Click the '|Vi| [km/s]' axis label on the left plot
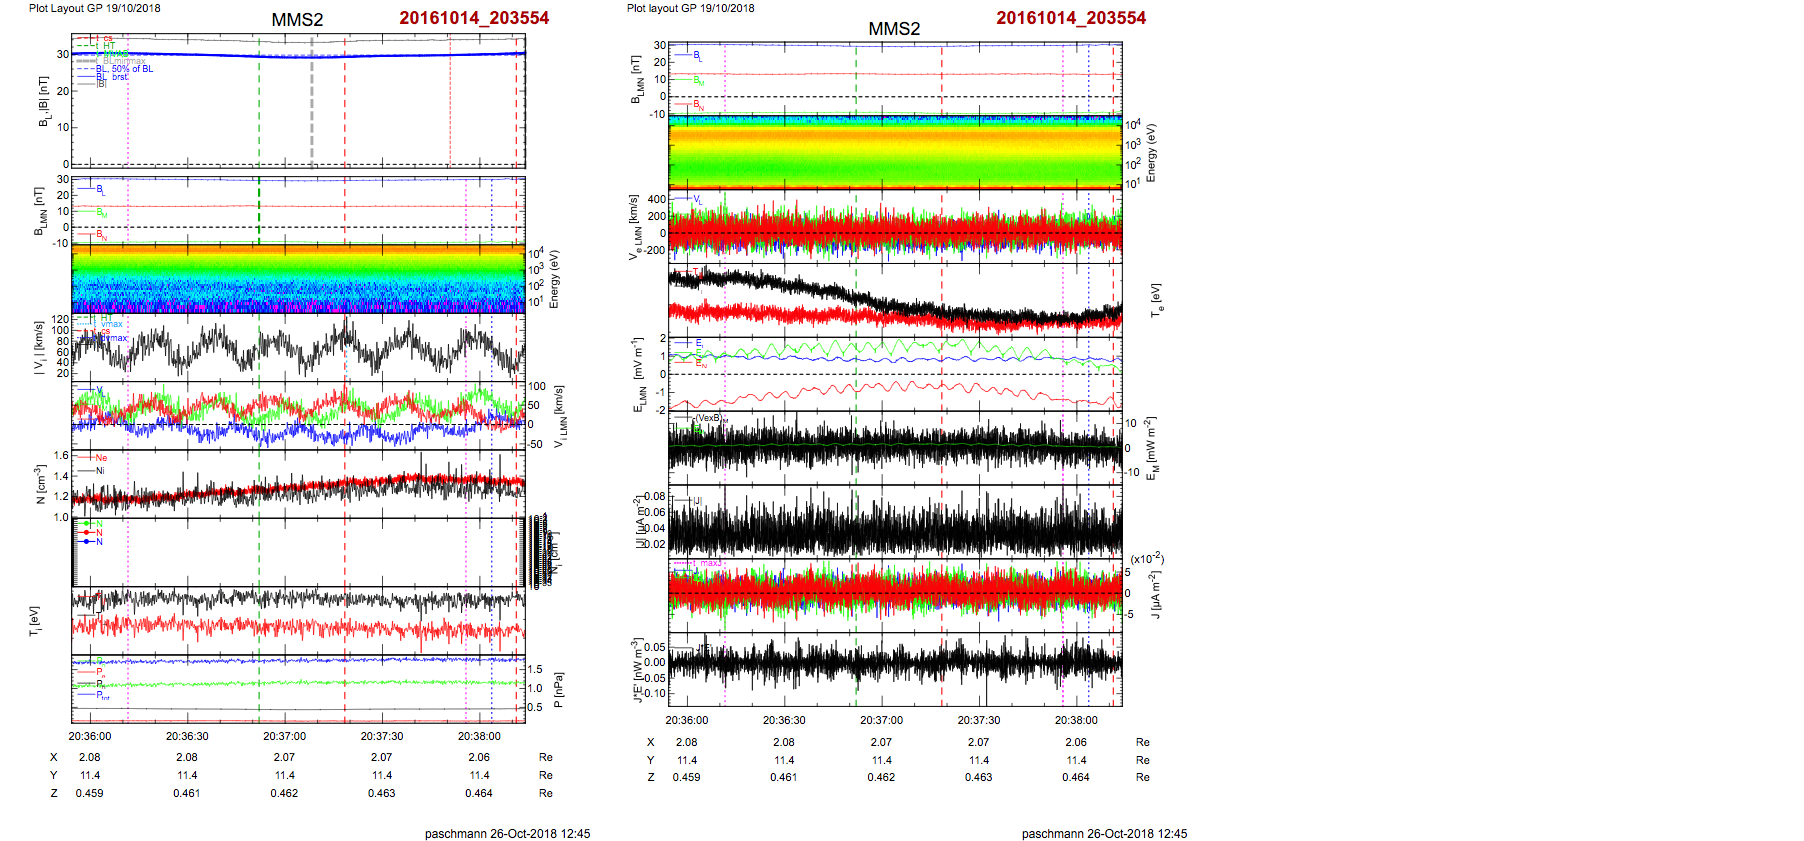This screenshot has width=1804, height=841. point(39,348)
